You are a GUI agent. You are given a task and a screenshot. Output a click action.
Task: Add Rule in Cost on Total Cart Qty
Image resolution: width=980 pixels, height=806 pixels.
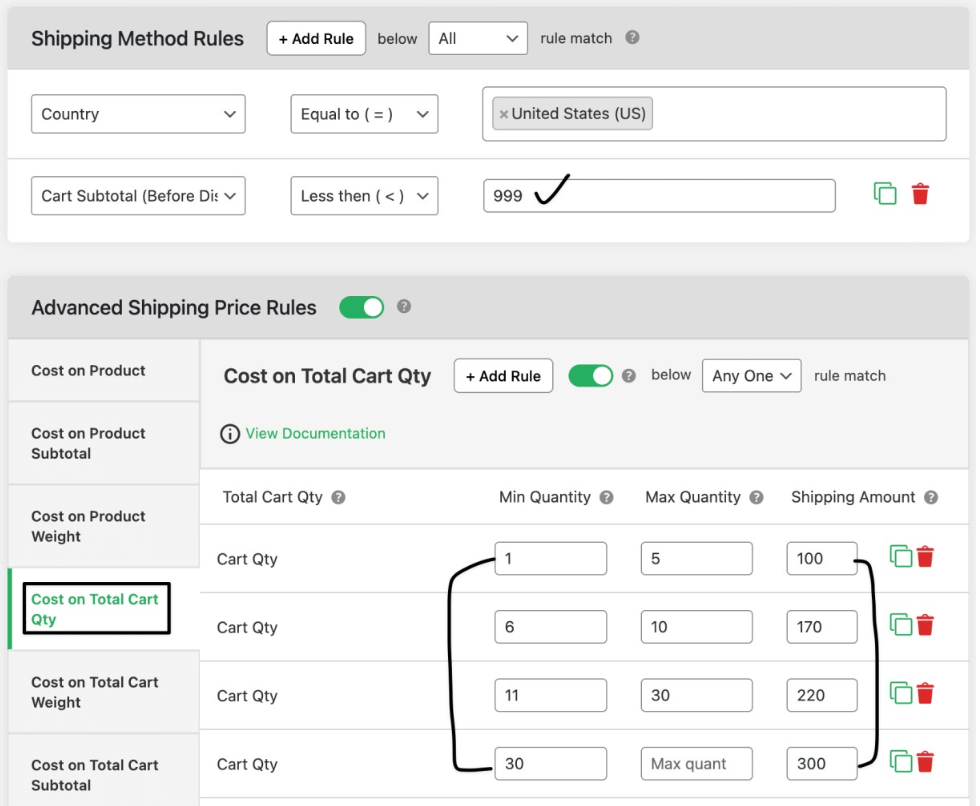click(x=503, y=376)
